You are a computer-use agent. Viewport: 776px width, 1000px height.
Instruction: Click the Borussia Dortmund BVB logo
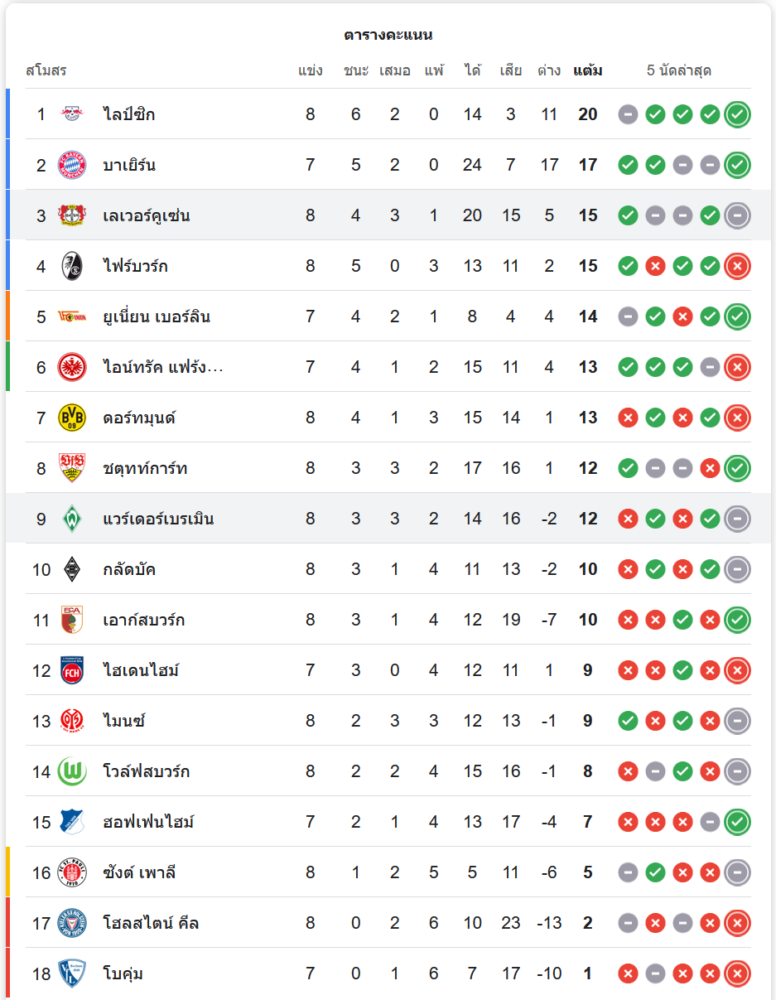pyautogui.click(x=72, y=418)
